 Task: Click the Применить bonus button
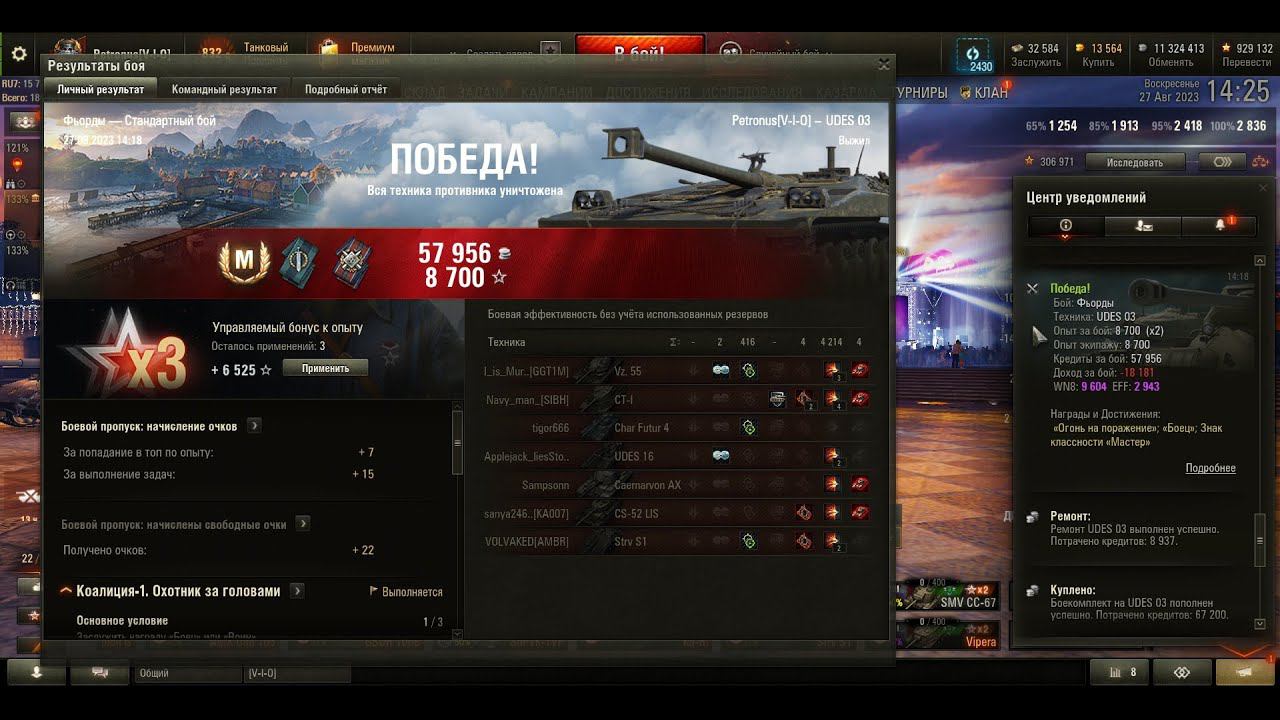(326, 368)
